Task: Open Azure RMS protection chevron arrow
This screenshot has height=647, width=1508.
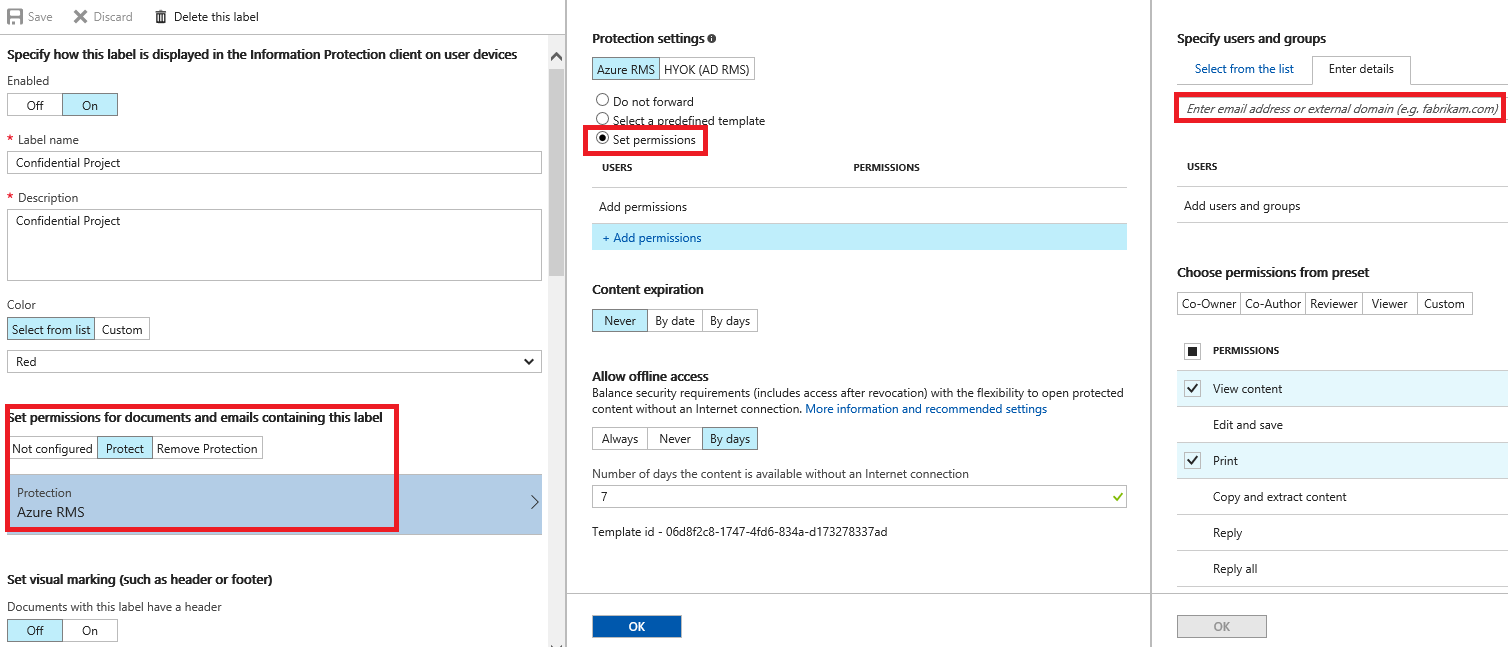Action: [534, 503]
